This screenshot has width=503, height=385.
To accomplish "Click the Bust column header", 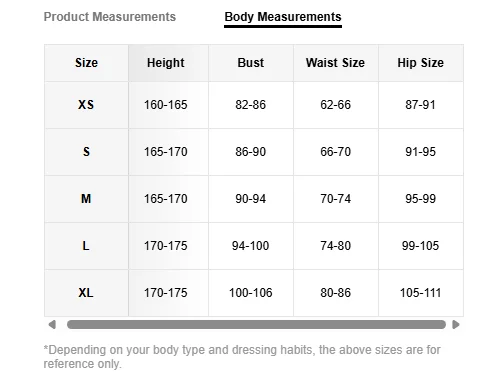I will tap(251, 63).
